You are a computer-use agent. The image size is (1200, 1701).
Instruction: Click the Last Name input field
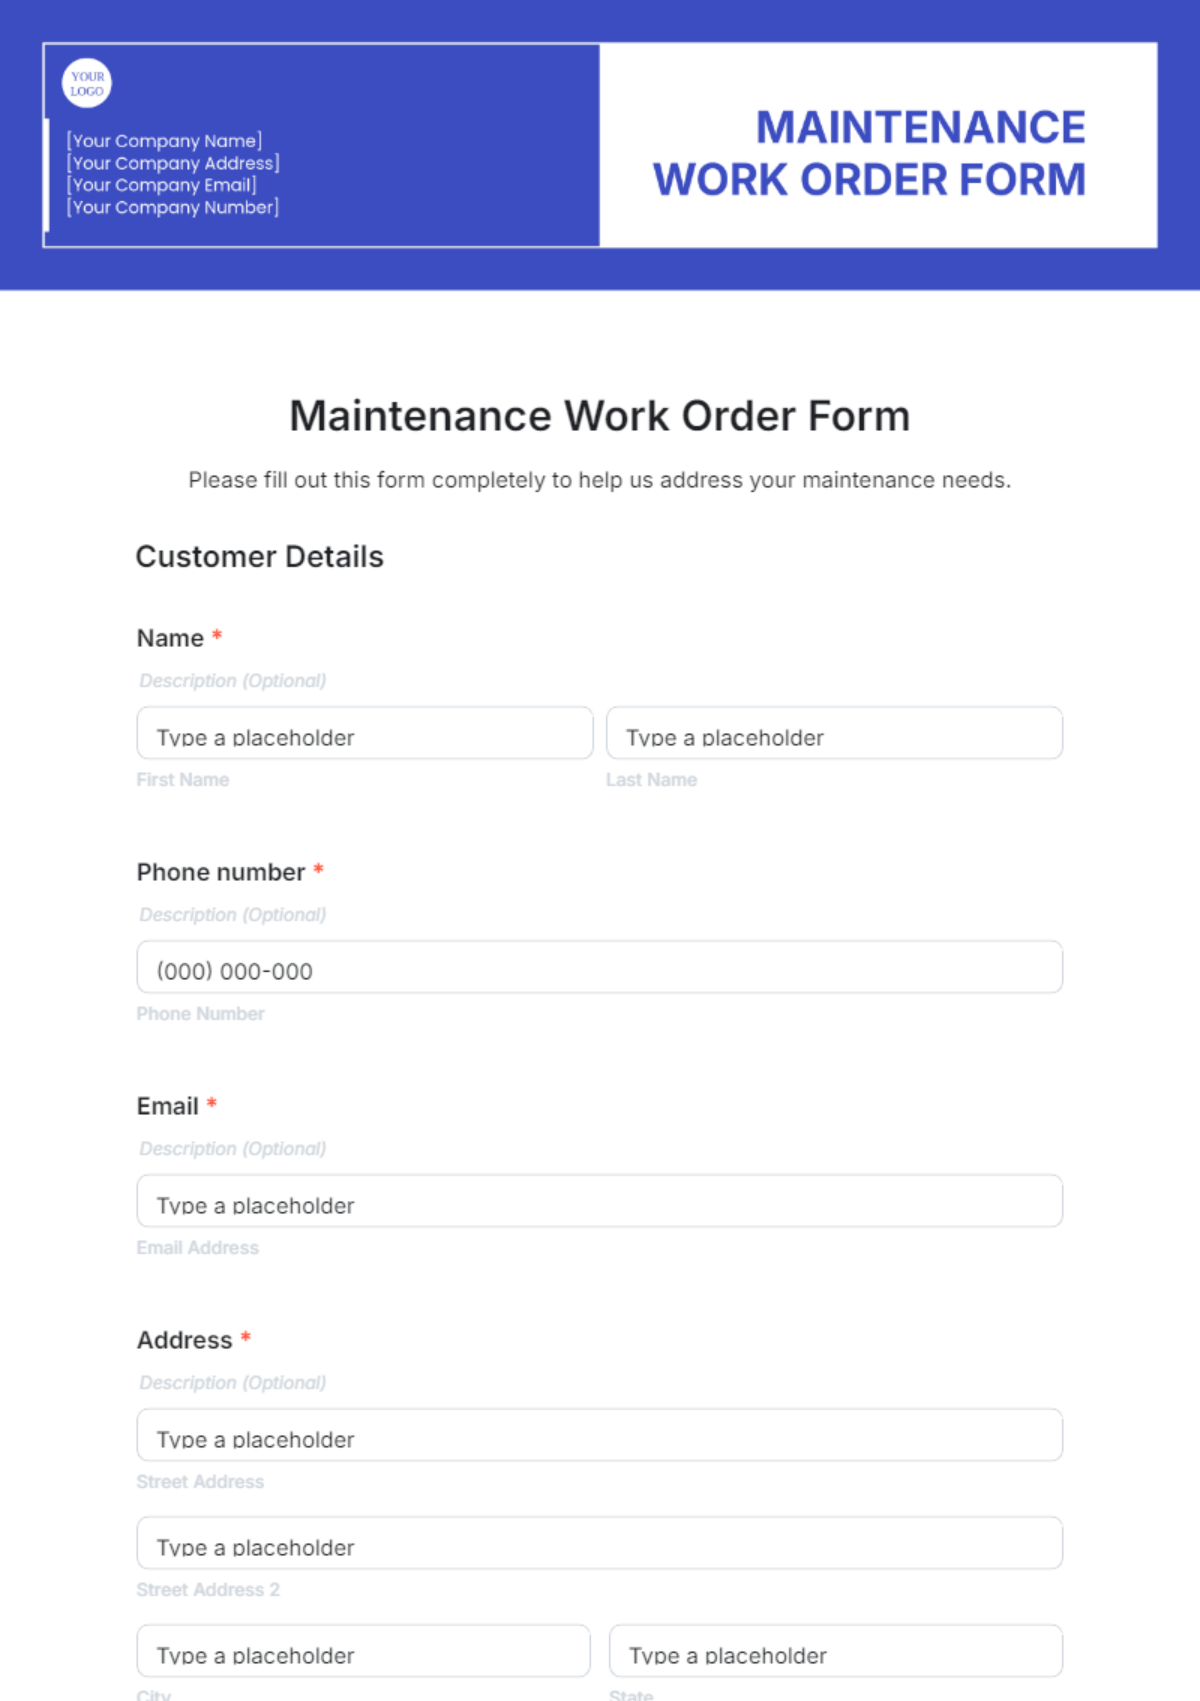[834, 734]
